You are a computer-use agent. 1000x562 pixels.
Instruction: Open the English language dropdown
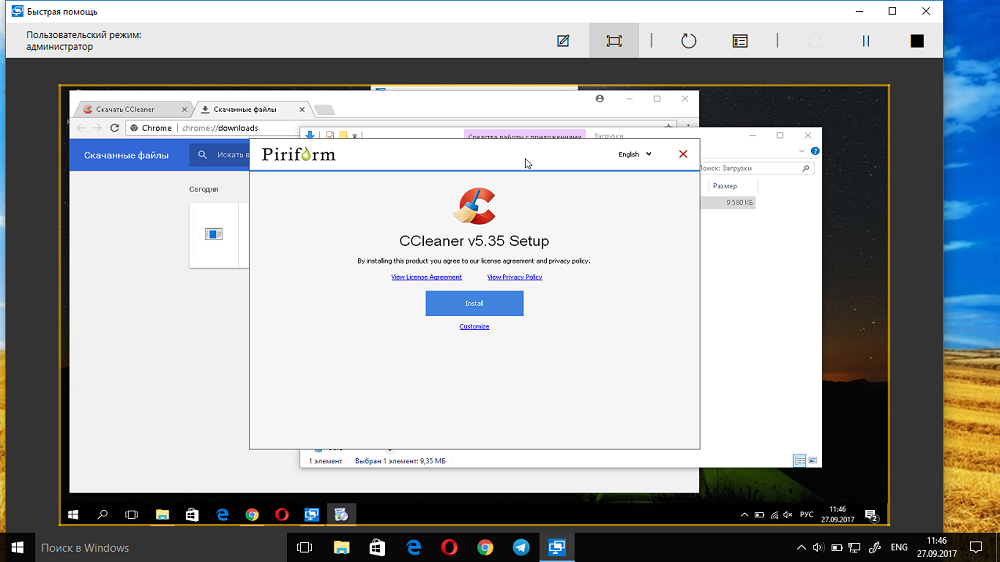(635, 154)
